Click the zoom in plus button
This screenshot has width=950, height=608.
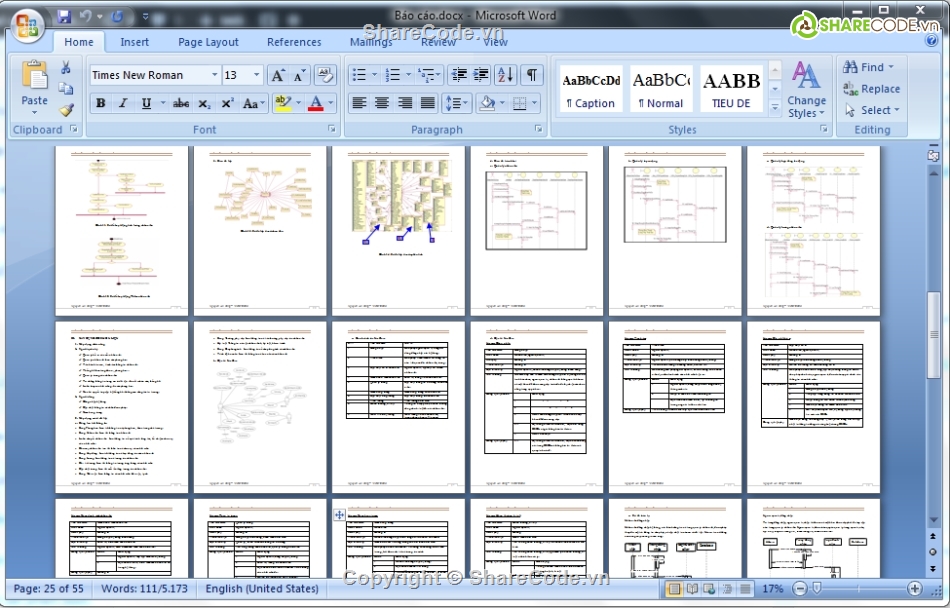pyautogui.click(x=915, y=589)
